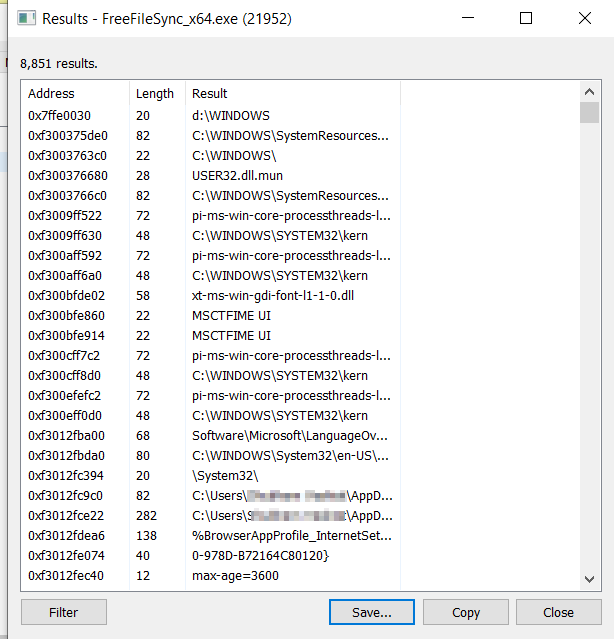Sort by the Address column header
This screenshot has width=614, height=639.
75,94
